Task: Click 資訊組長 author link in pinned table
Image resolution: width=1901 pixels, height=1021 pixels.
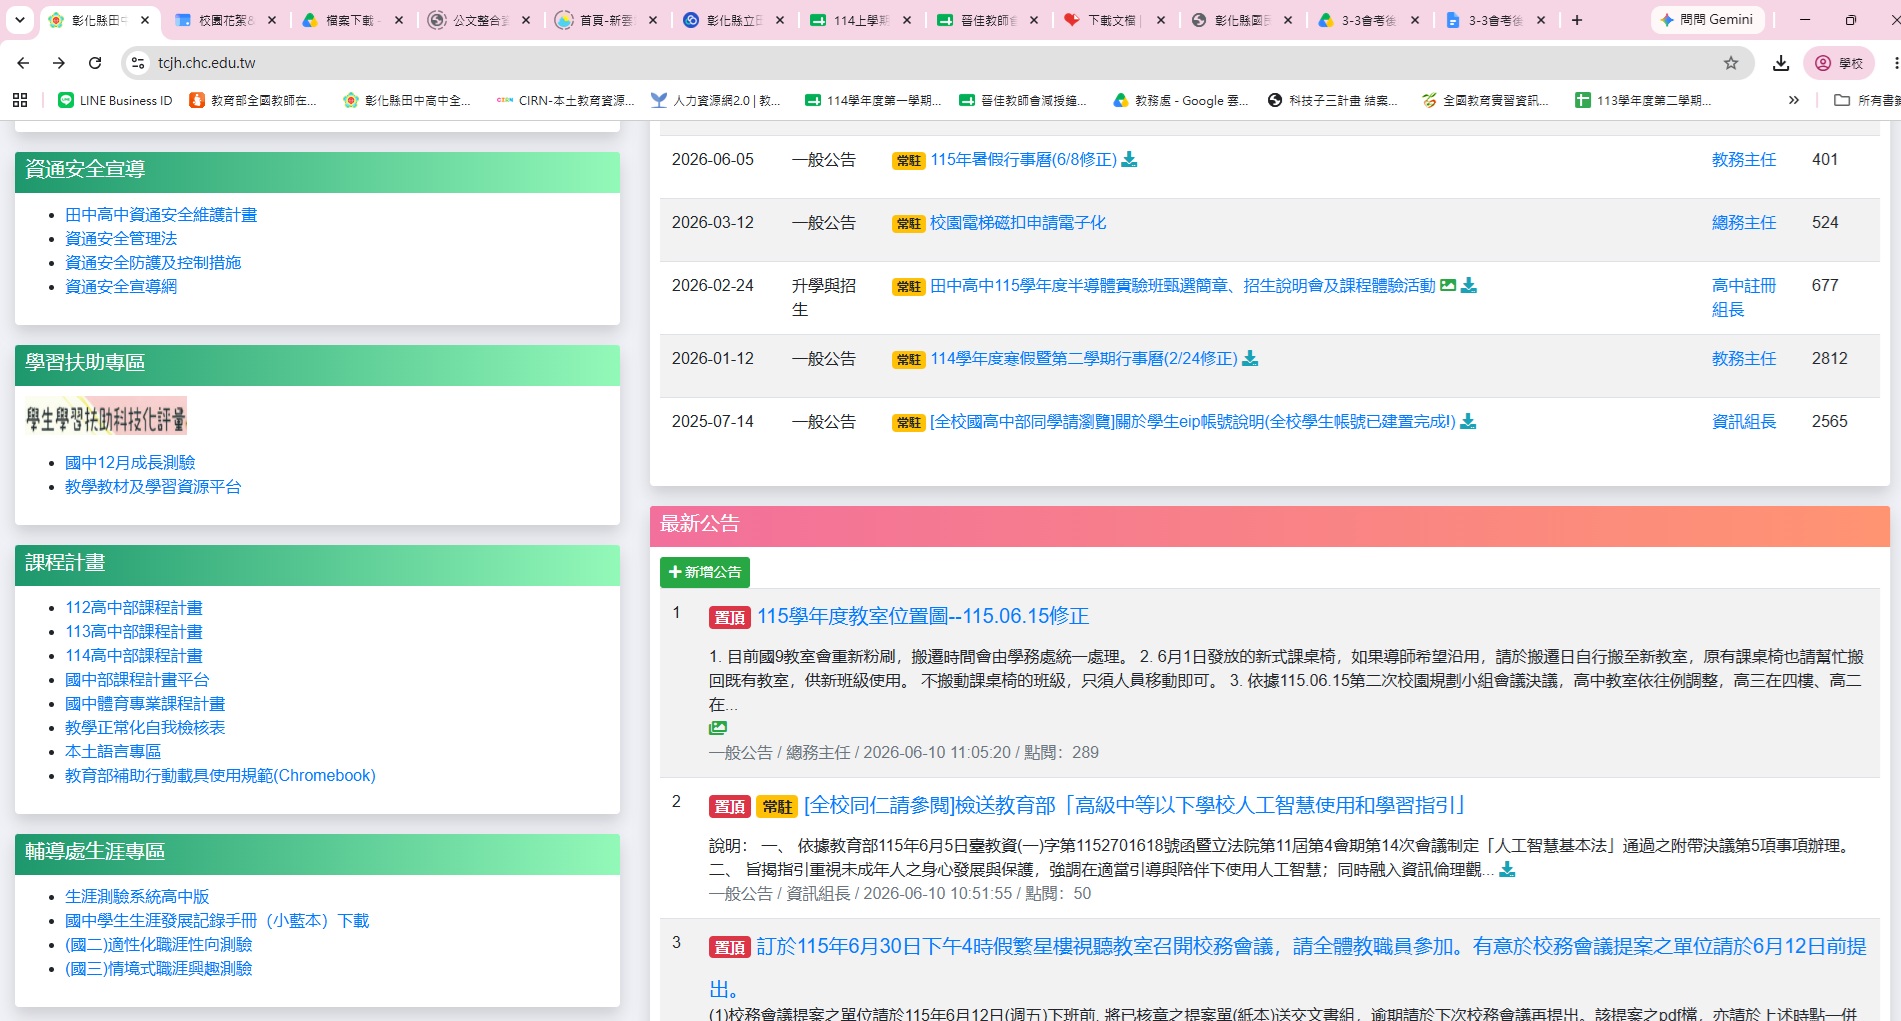Action: pyautogui.click(x=1744, y=422)
